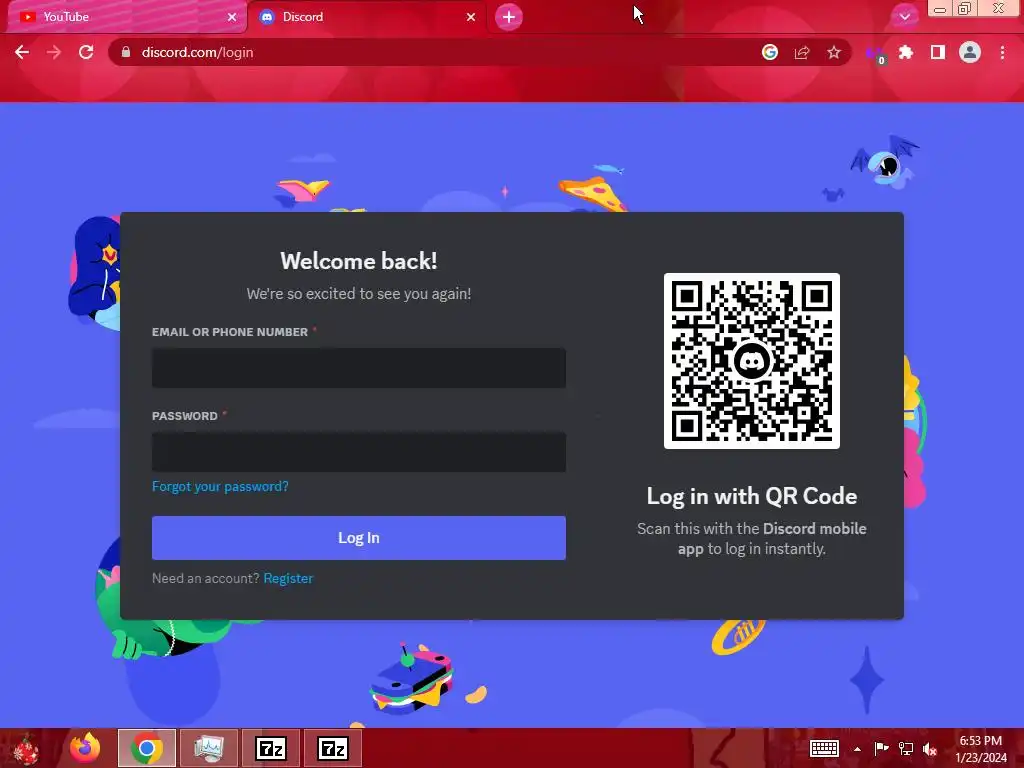Bookmark page with star icon
The width and height of the screenshot is (1024, 768).
tap(834, 52)
